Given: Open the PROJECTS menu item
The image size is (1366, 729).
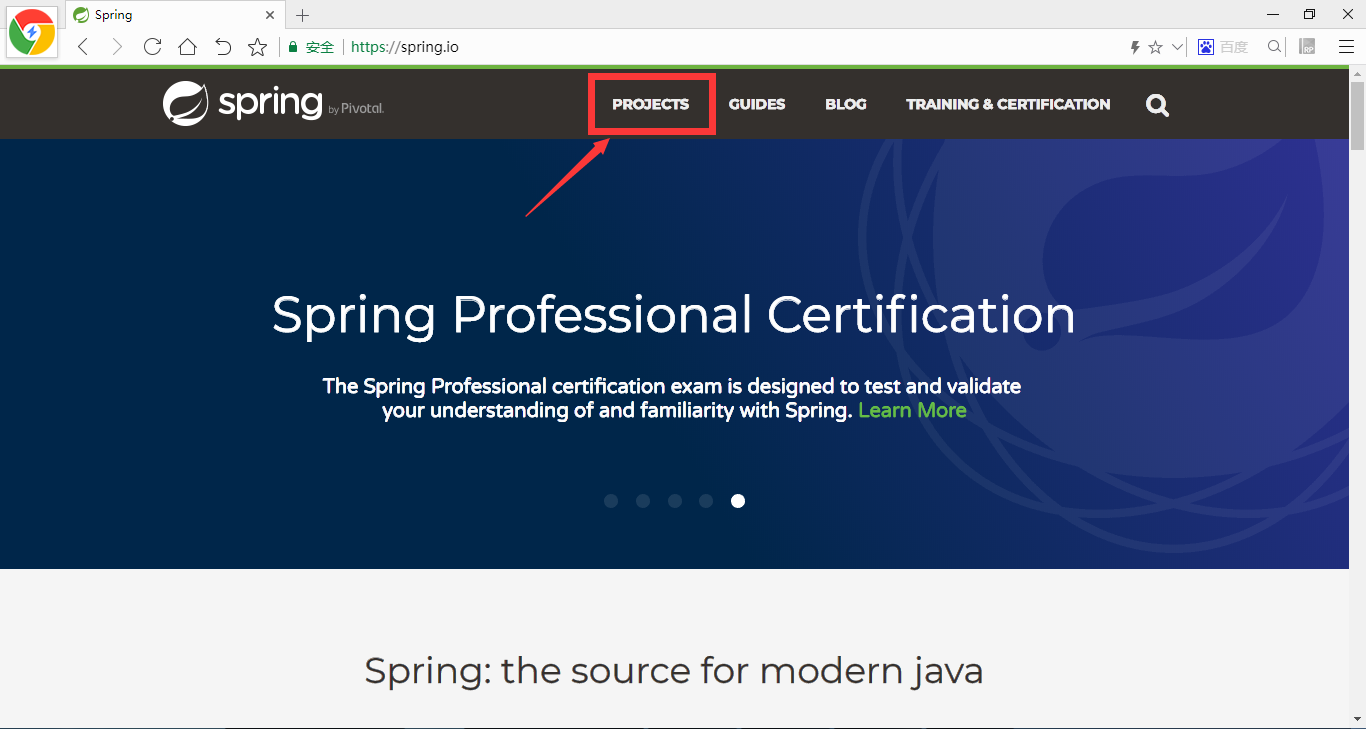Looking at the screenshot, I should pyautogui.click(x=651, y=104).
